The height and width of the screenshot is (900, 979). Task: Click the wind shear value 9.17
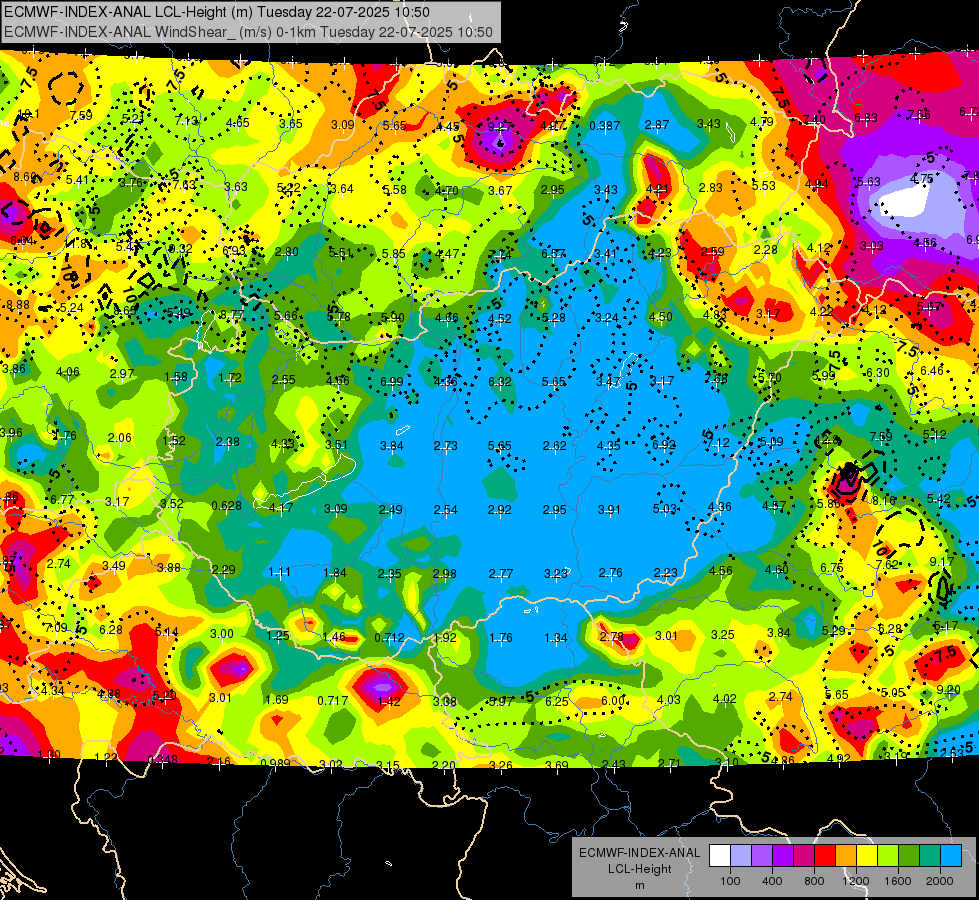pos(942,561)
